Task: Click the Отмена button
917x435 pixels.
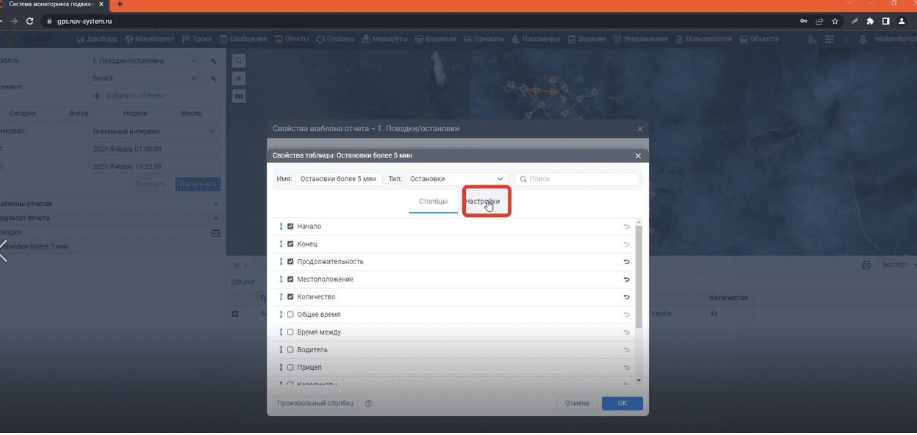Action: tap(577, 404)
